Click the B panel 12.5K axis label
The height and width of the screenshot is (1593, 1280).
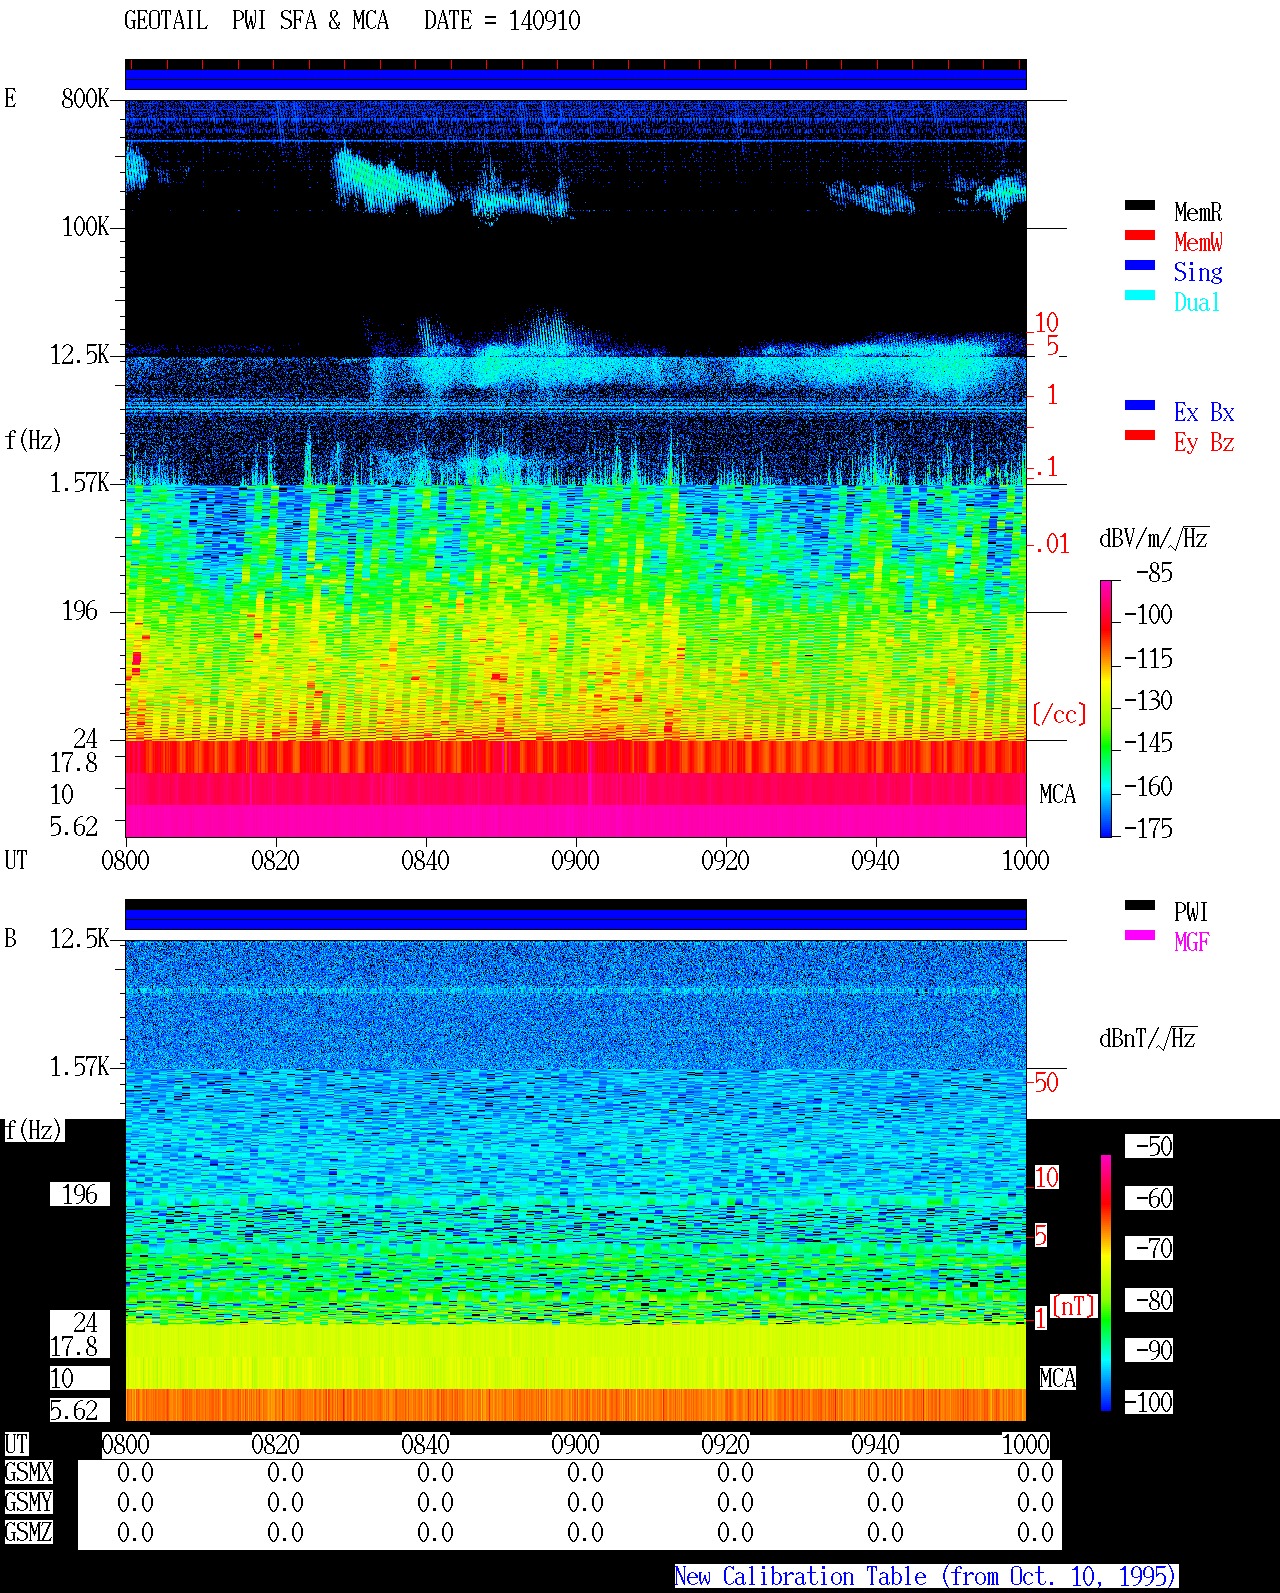79,939
